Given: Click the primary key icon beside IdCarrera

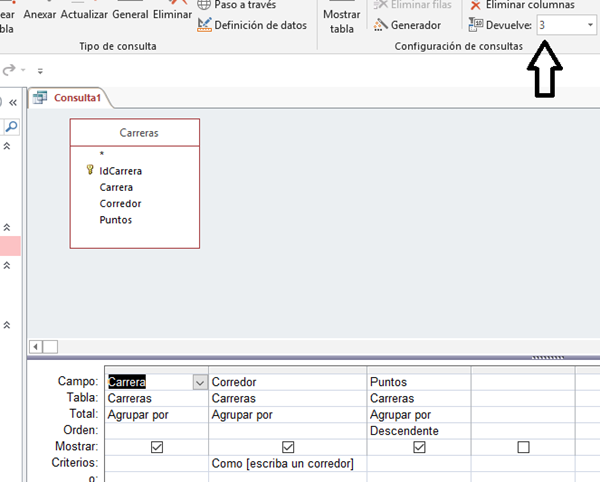Looking at the screenshot, I should pos(90,169).
